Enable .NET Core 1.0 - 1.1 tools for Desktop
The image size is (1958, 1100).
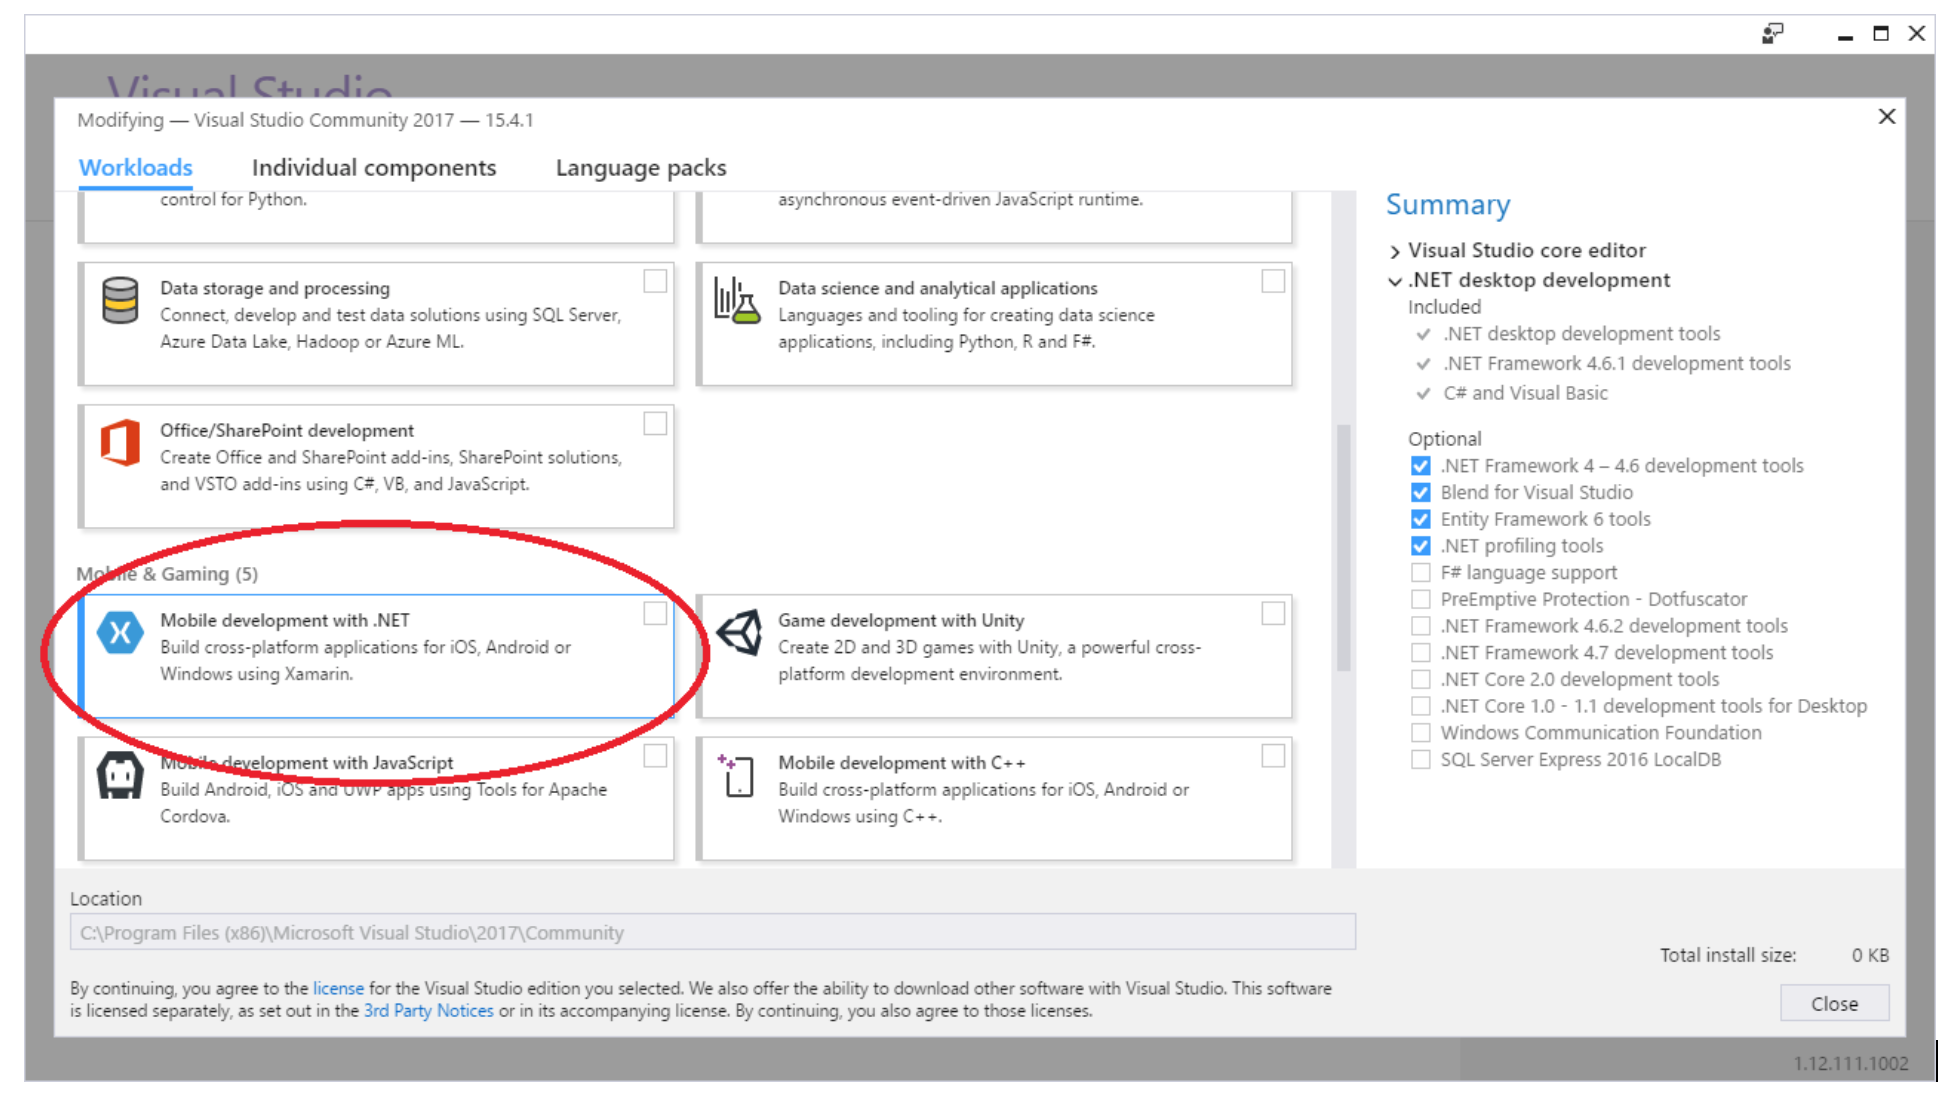(x=1420, y=706)
